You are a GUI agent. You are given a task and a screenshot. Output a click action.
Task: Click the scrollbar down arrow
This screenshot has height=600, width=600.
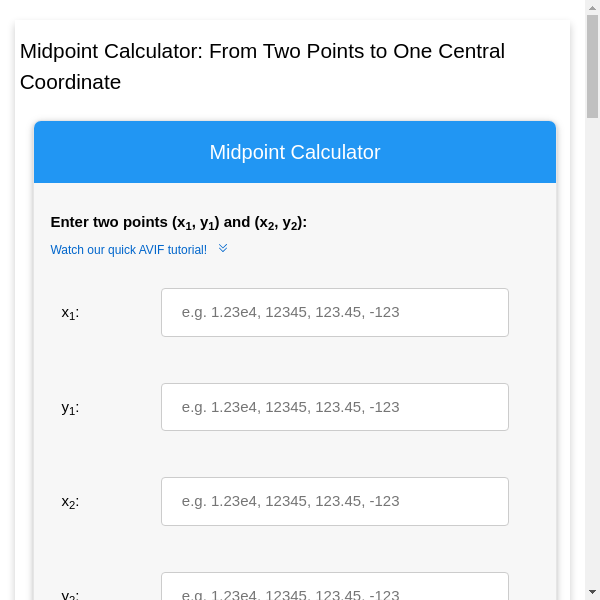coord(592,592)
